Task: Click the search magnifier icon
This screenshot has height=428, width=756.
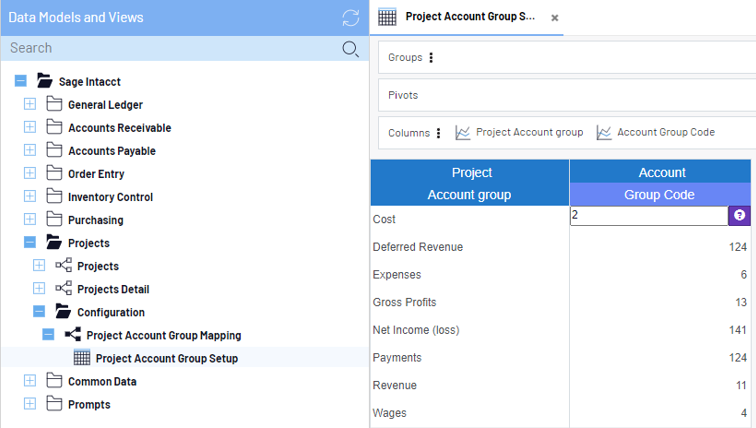Action: [350, 49]
